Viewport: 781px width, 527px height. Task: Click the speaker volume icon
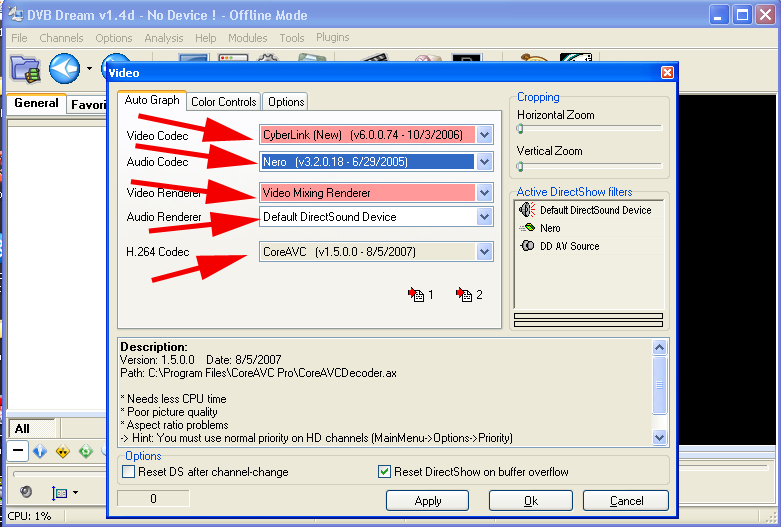[26, 492]
